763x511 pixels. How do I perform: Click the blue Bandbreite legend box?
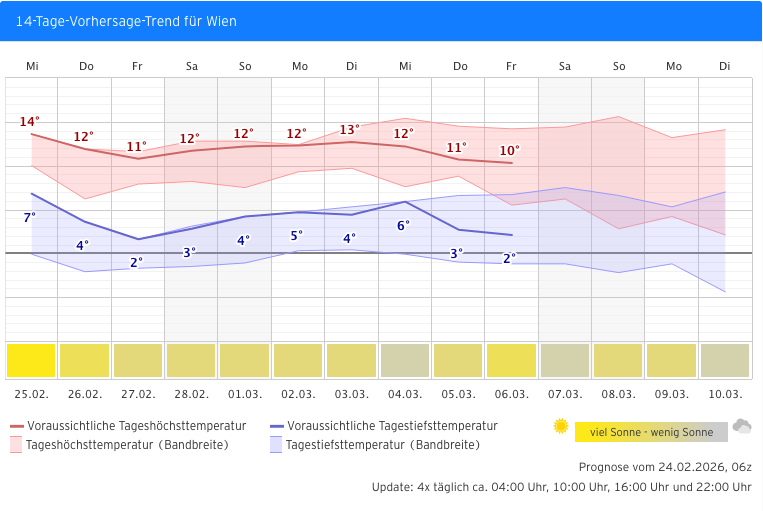tap(276, 445)
